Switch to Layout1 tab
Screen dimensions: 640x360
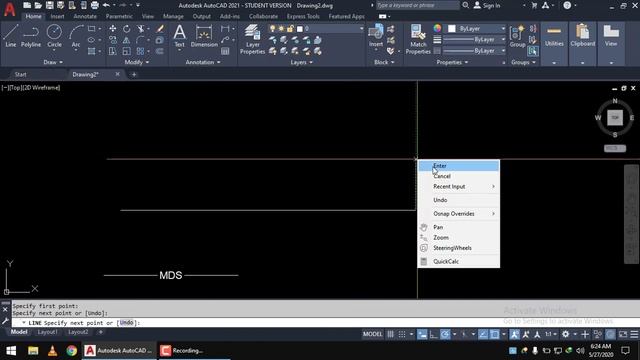tap(47, 332)
